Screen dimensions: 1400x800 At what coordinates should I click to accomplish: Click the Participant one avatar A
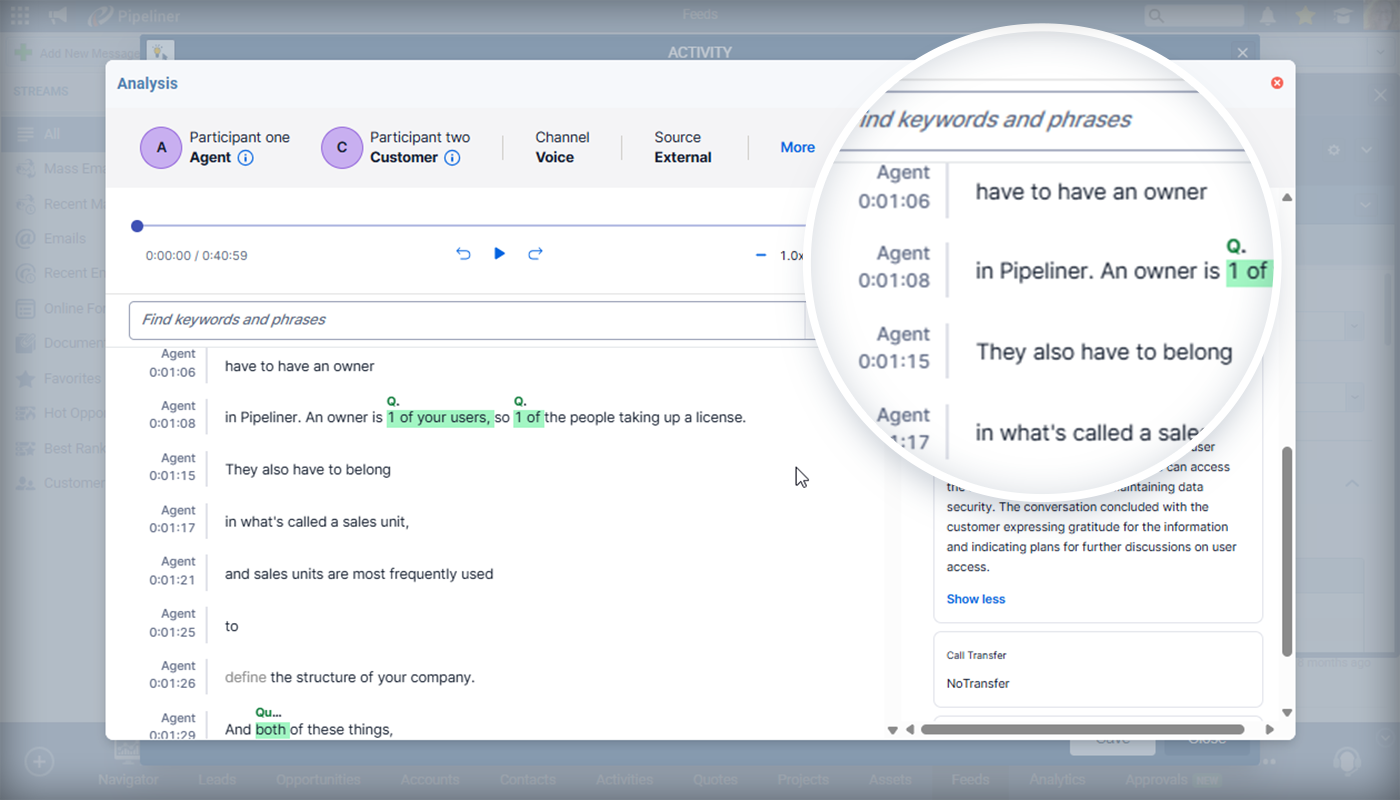click(161, 148)
